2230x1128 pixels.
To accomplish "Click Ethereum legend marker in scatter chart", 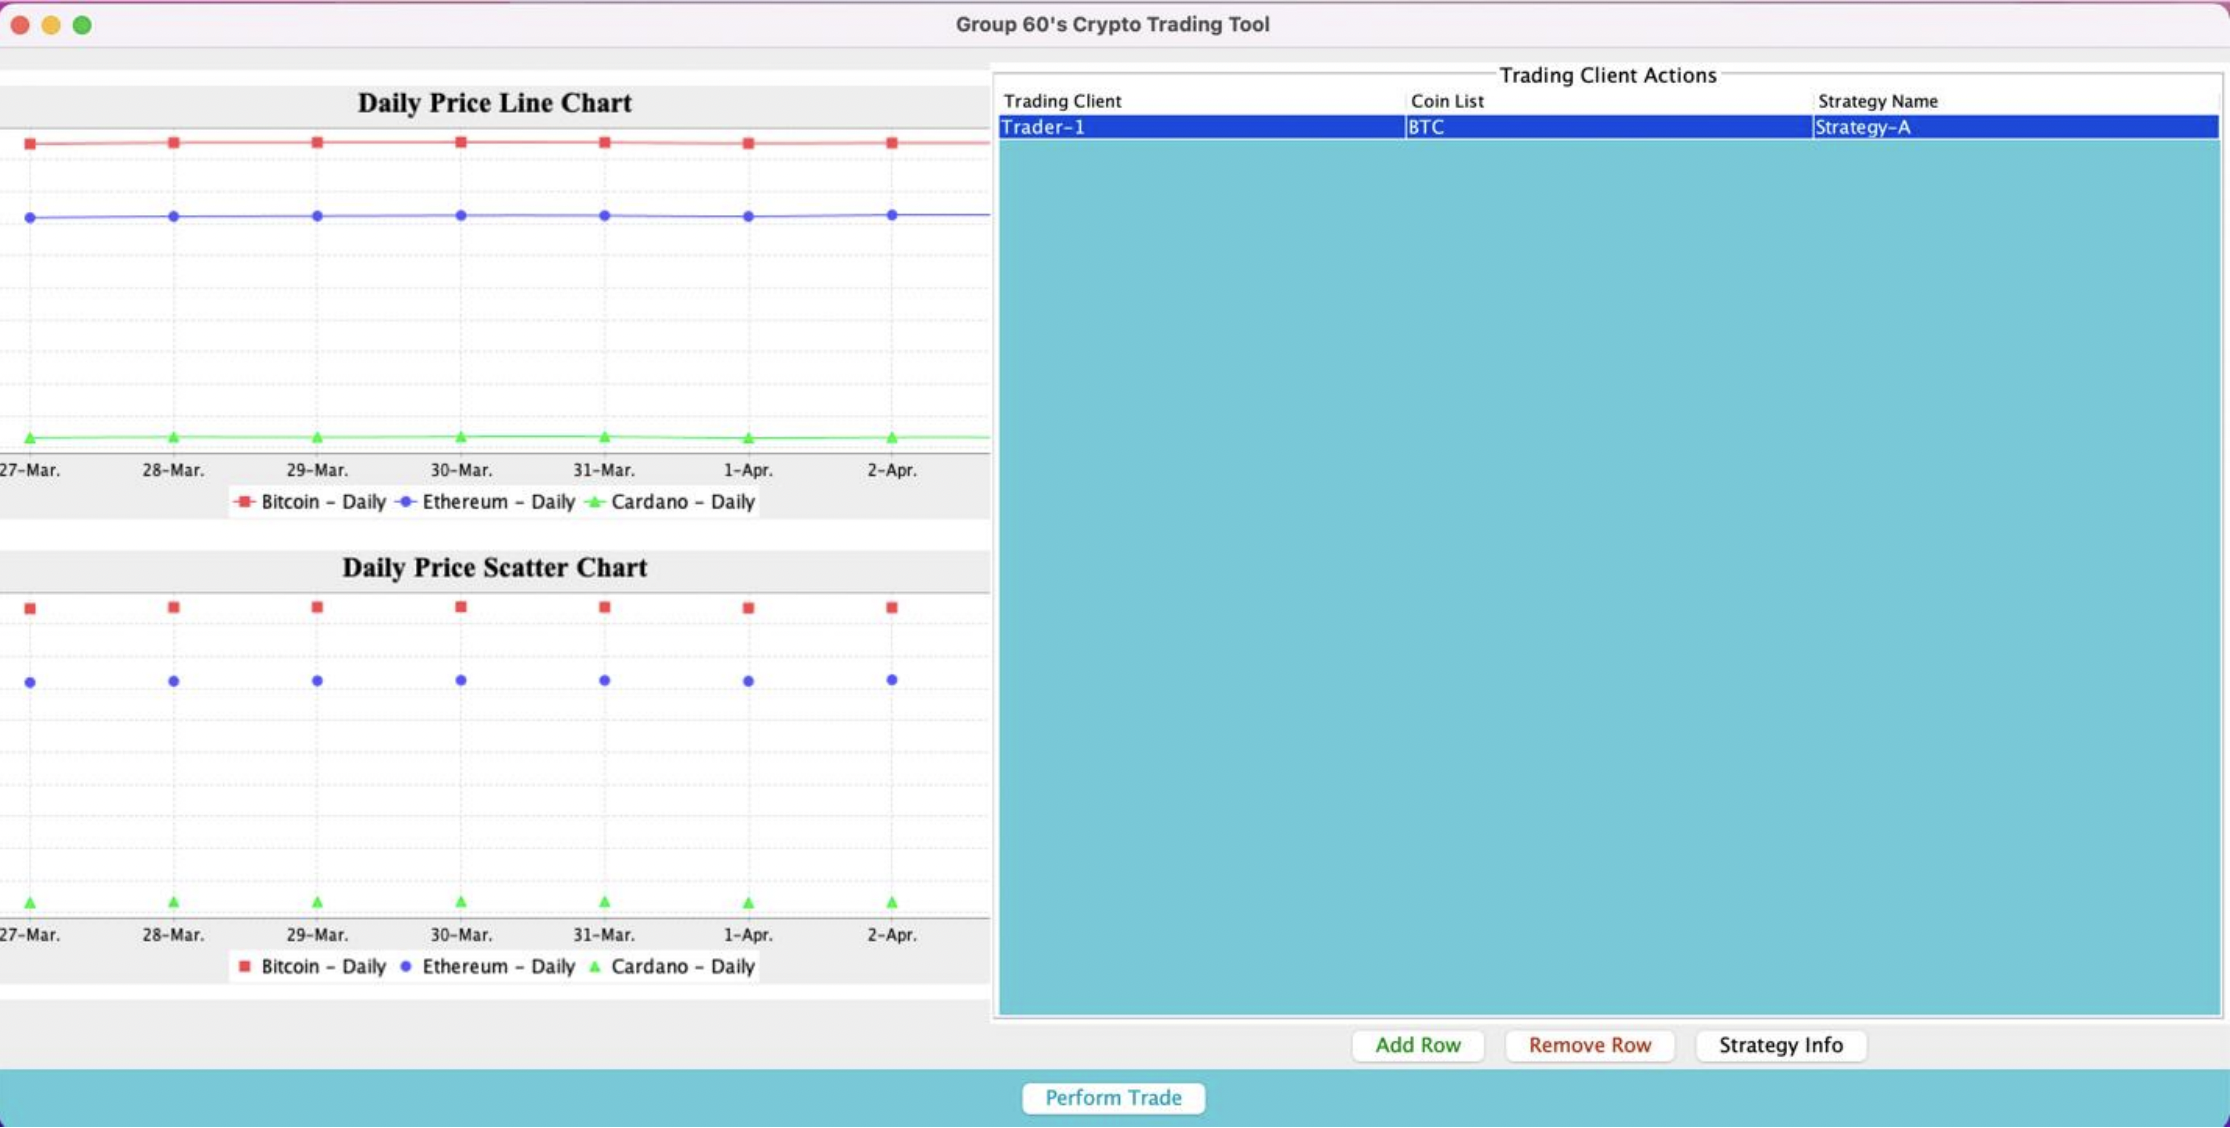I will click(x=406, y=966).
